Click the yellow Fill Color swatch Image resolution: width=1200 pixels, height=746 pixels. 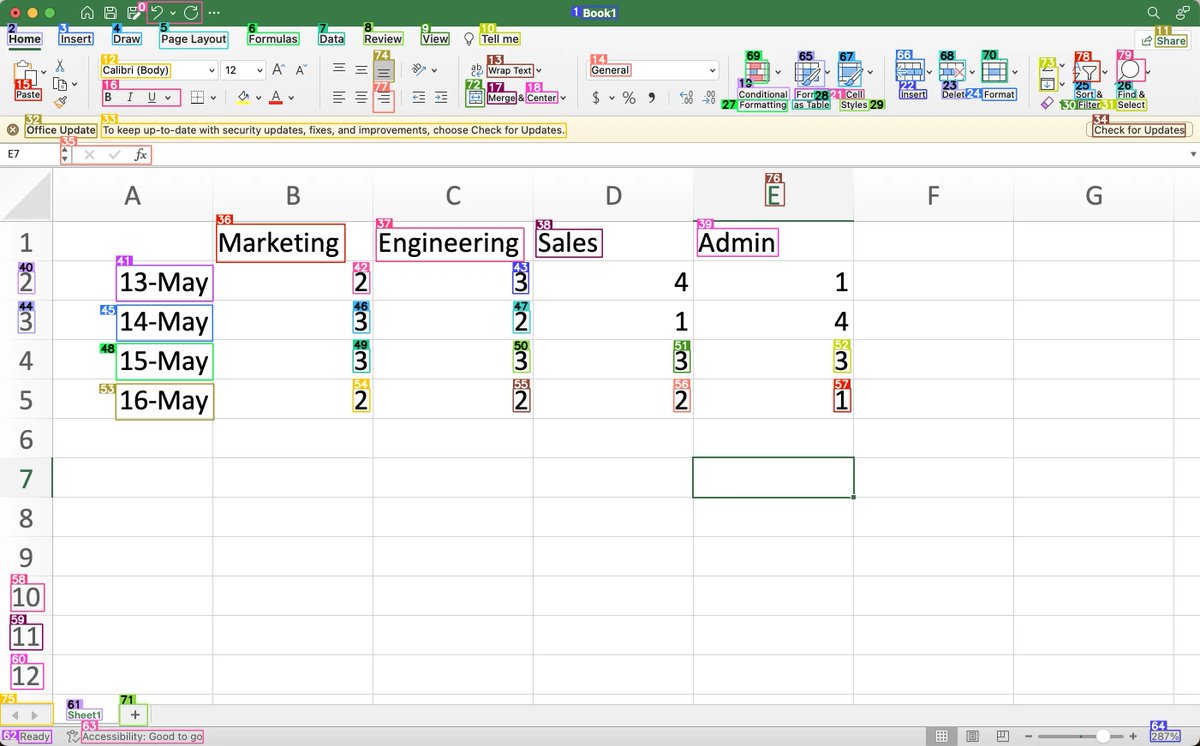(x=243, y=97)
